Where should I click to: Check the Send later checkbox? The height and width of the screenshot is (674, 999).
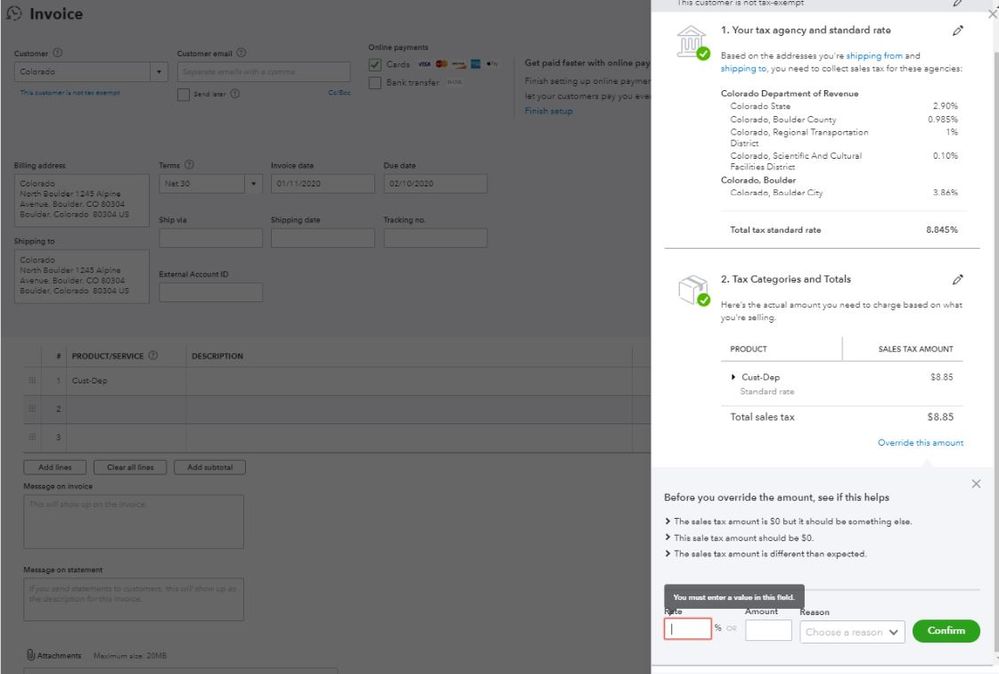(x=183, y=94)
